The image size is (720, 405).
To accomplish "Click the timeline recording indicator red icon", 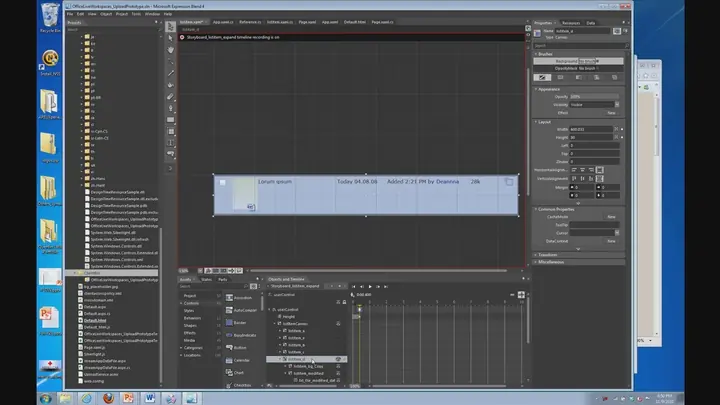I will pos(182,37).
